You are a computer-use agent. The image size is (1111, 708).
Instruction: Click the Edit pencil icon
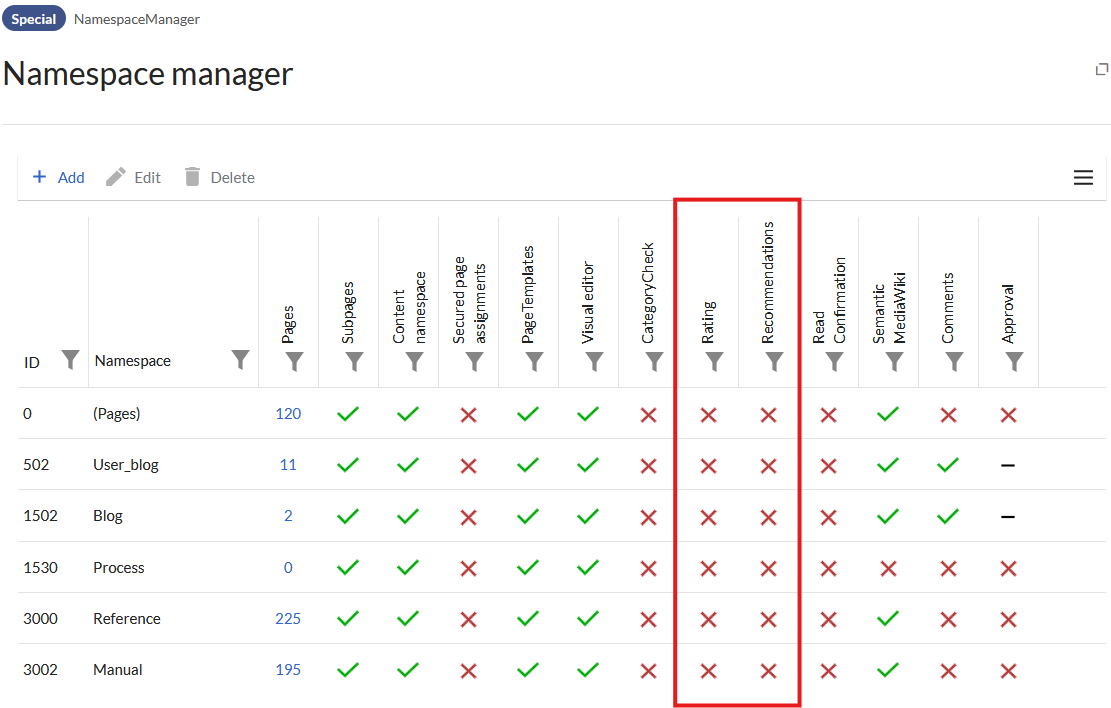click(x=116, y=177)
